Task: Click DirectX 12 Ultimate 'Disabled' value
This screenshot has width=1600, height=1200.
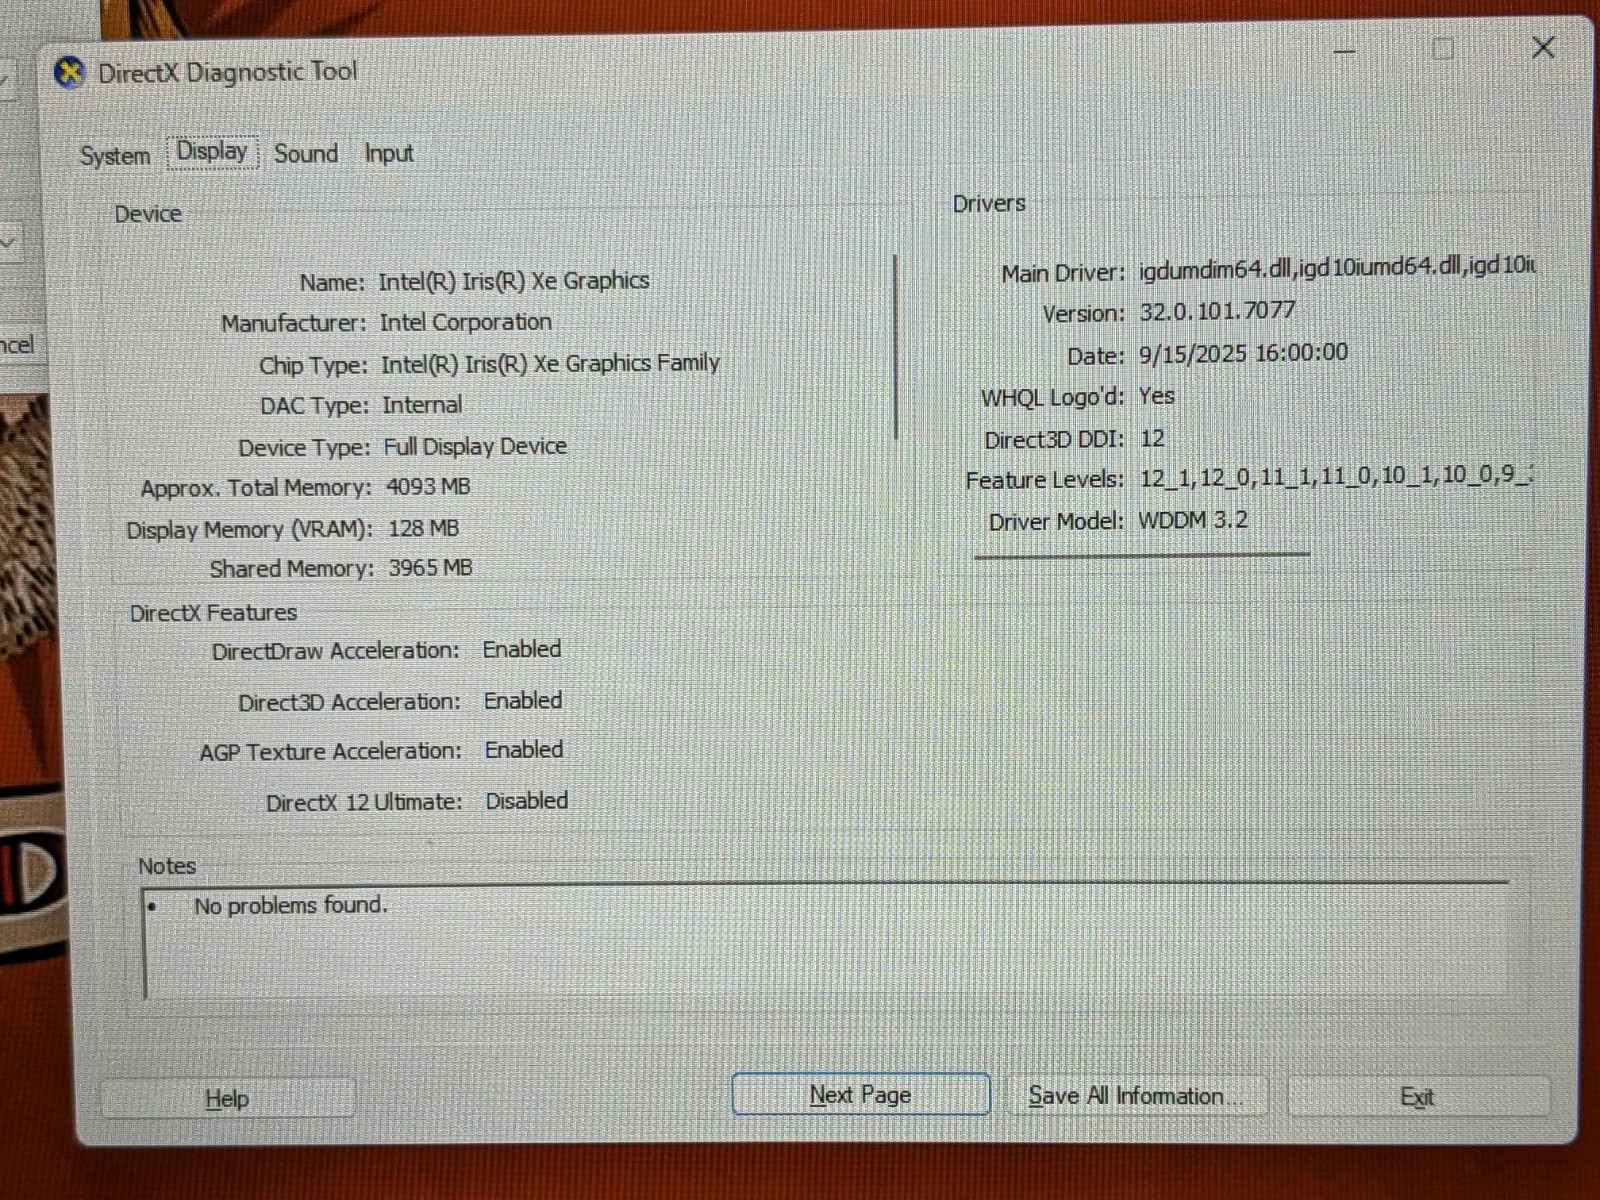Action: 527,801
